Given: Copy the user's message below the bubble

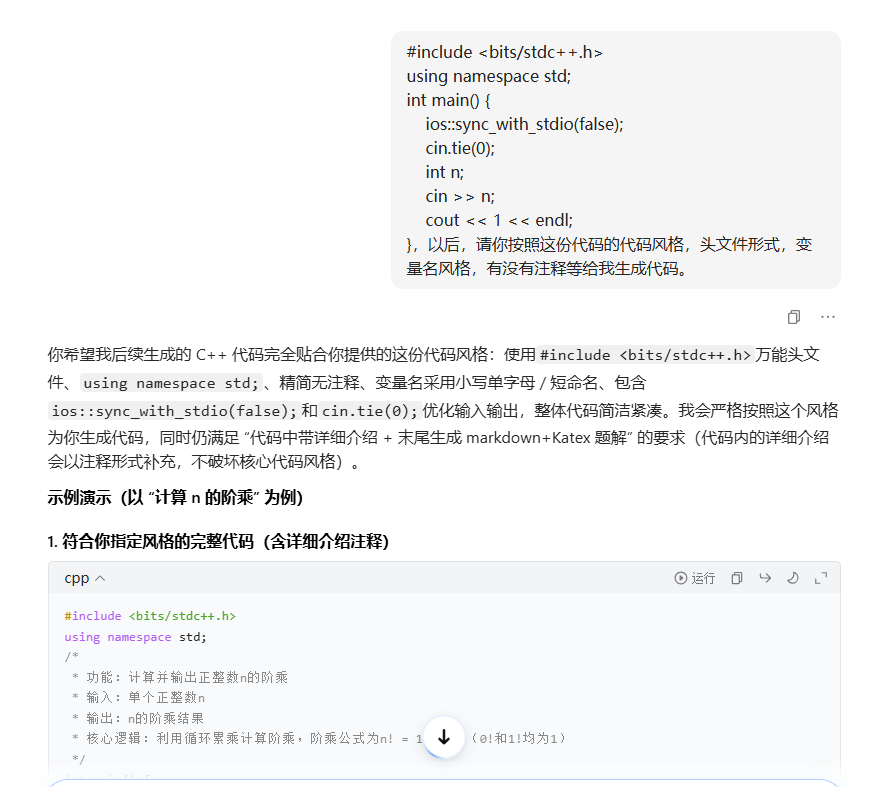Looking at the screenshot, I should coord(793,317).
